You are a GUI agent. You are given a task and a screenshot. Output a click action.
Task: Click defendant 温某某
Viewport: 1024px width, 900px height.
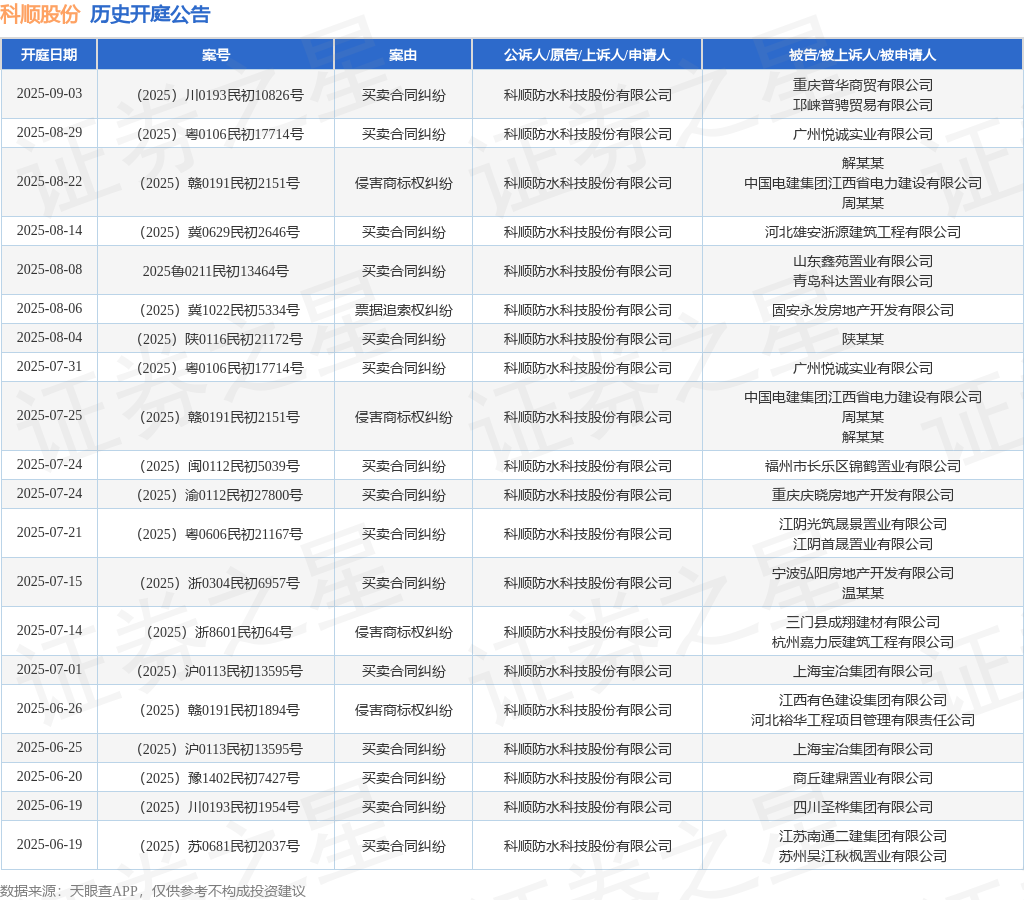863,594
